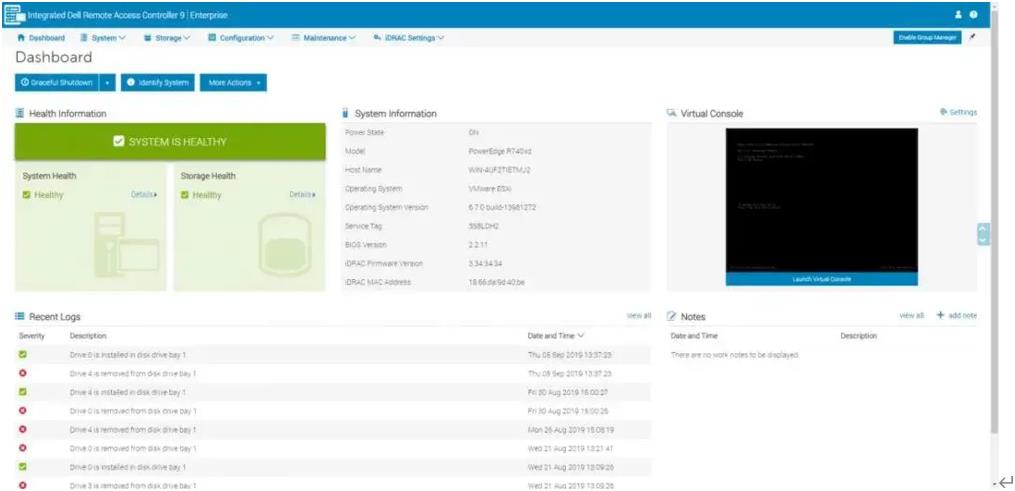Screen dimensions: 1015x491
Task: Expand the power options arrow beside Graceful Shutdown
Action: click(107, 83)
